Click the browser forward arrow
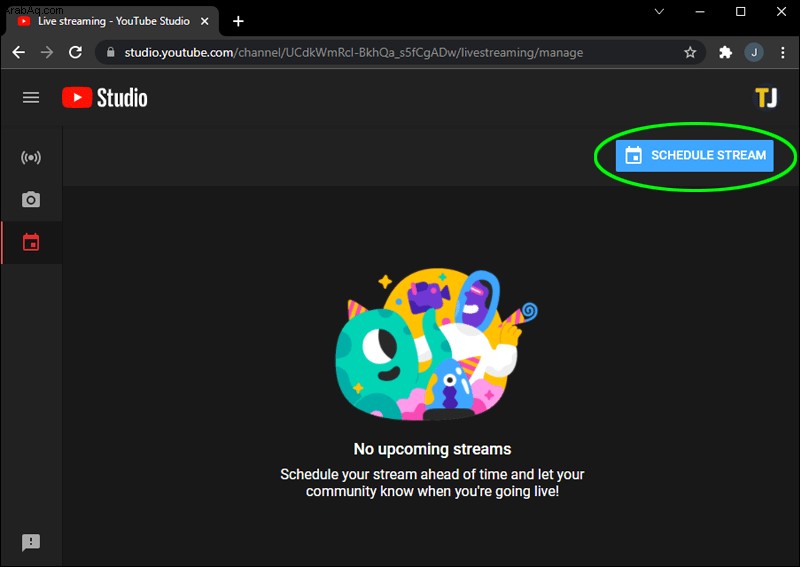 (x=47, y=52)
